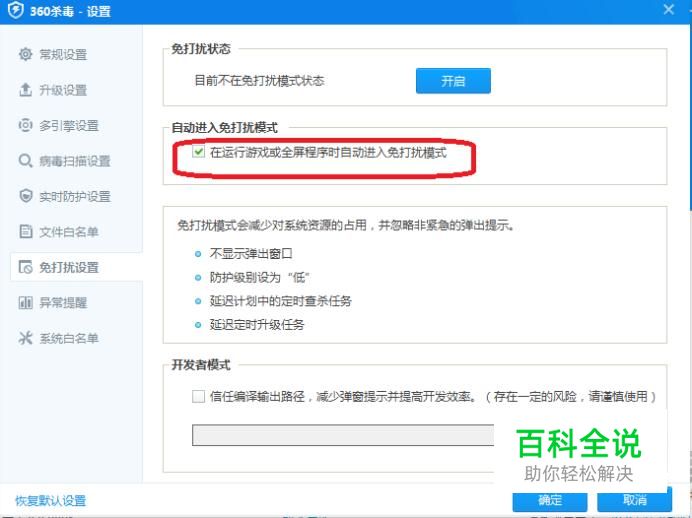Click 恢复默认设置 link
This screenshot has height=518, width=692.
(x=50, y=501)
